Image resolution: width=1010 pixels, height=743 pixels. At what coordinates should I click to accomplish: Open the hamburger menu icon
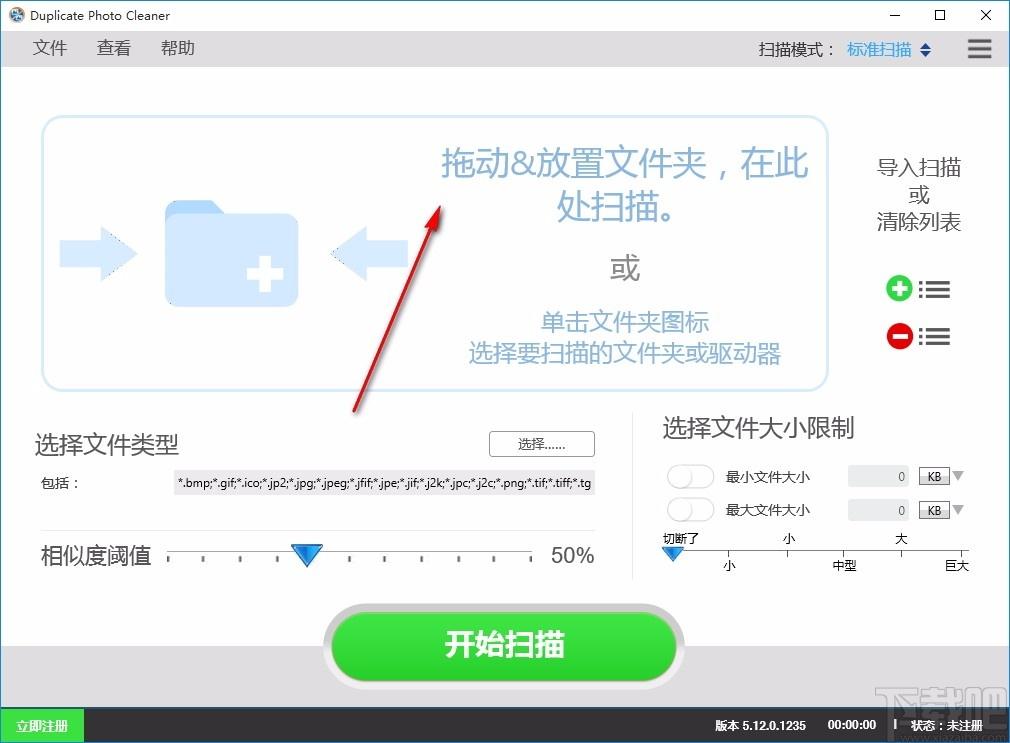(979, 49)
